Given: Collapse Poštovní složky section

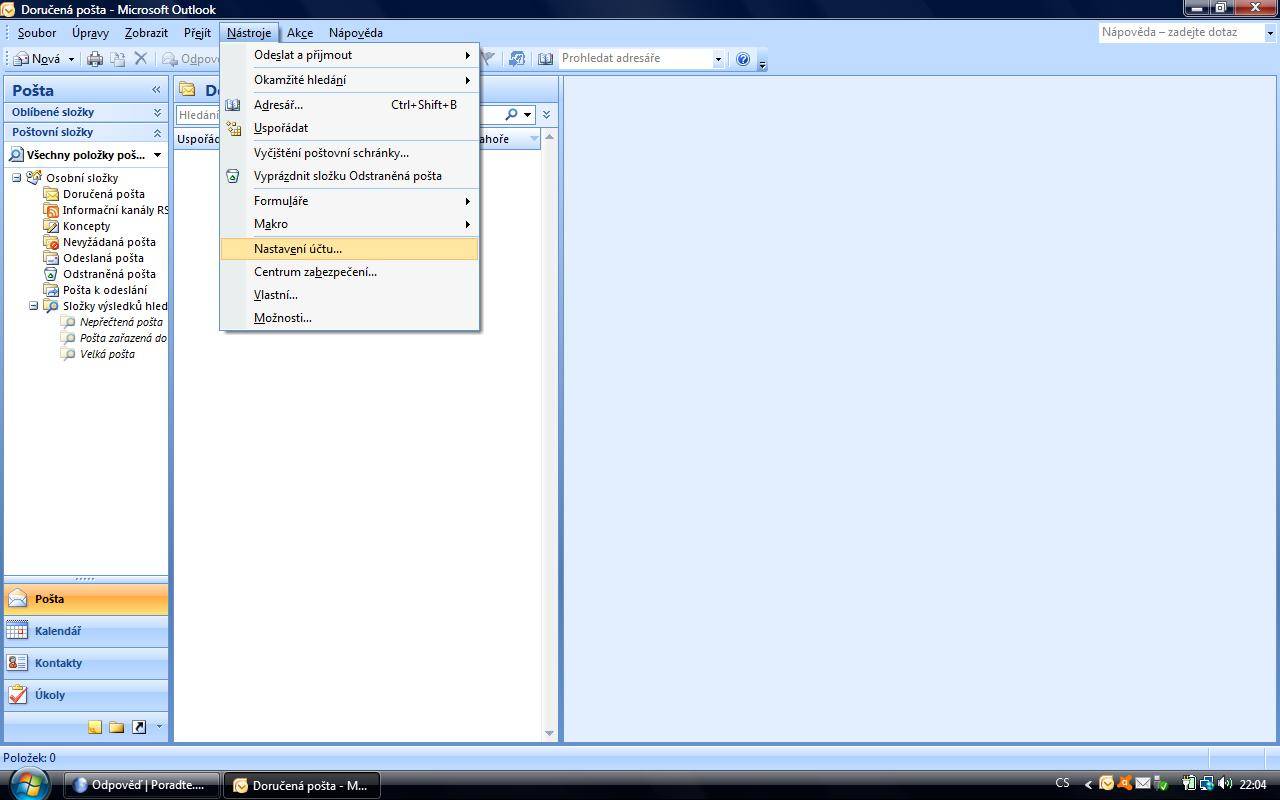Looking at the screenshot, I should (x=157, y=132).
